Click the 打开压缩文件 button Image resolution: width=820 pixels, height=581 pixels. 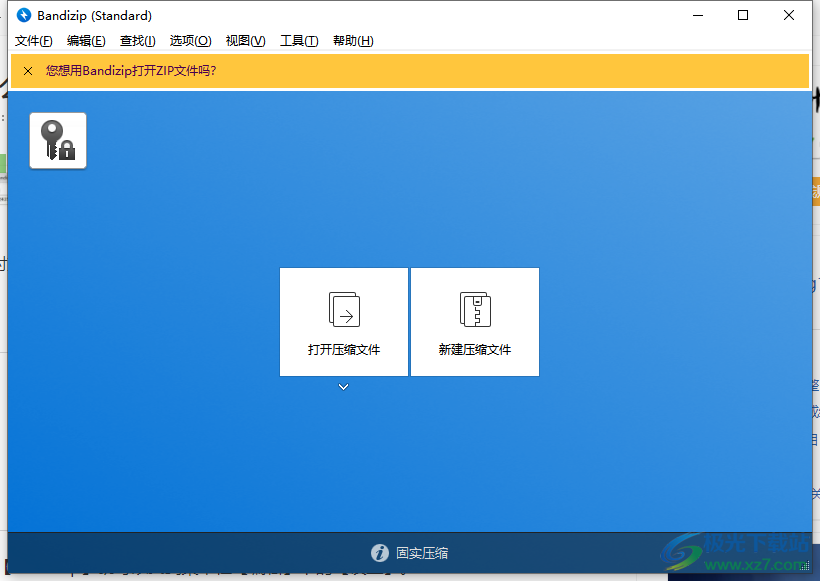point(344,322)
